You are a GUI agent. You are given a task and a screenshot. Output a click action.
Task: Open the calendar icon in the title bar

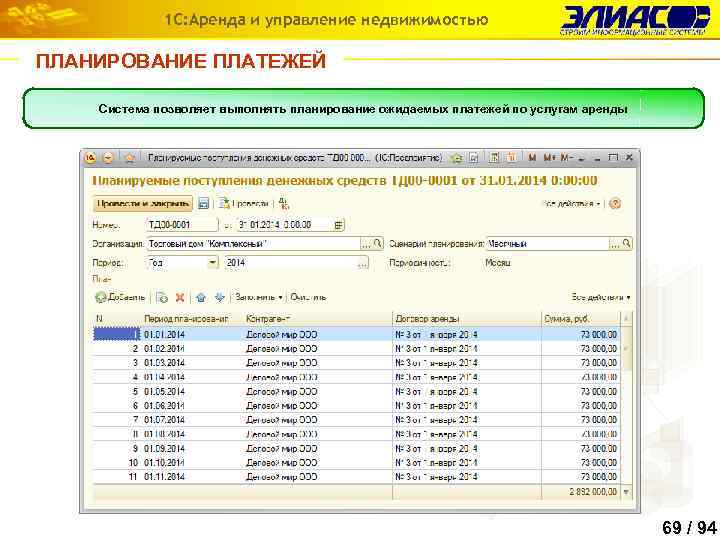(x=511, y=158)
